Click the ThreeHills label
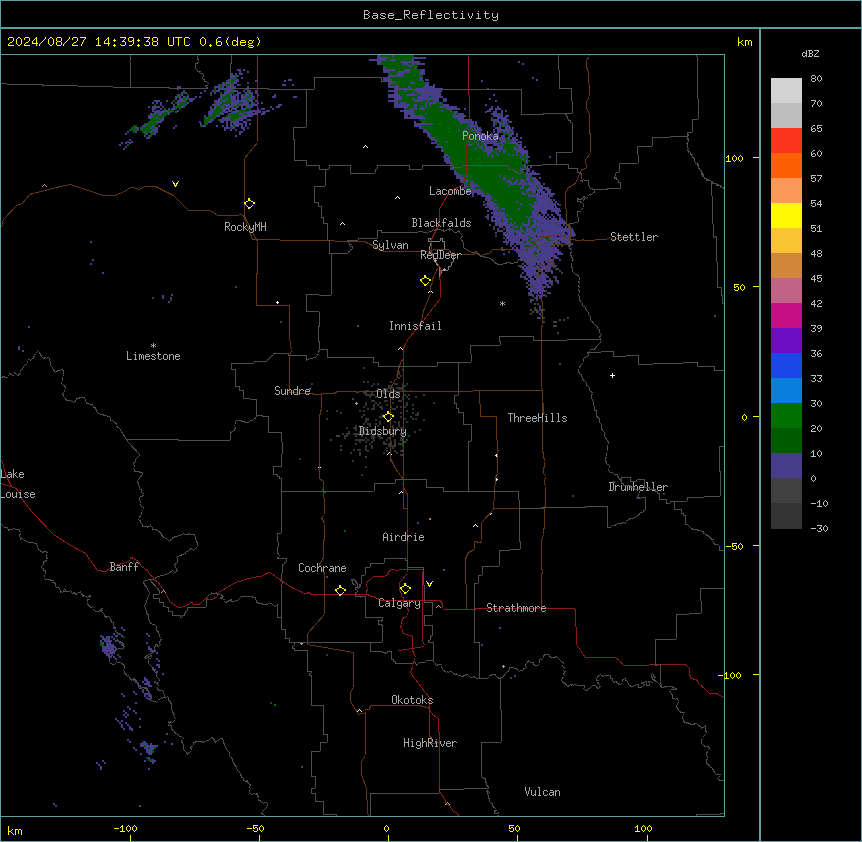 (537, 418)
